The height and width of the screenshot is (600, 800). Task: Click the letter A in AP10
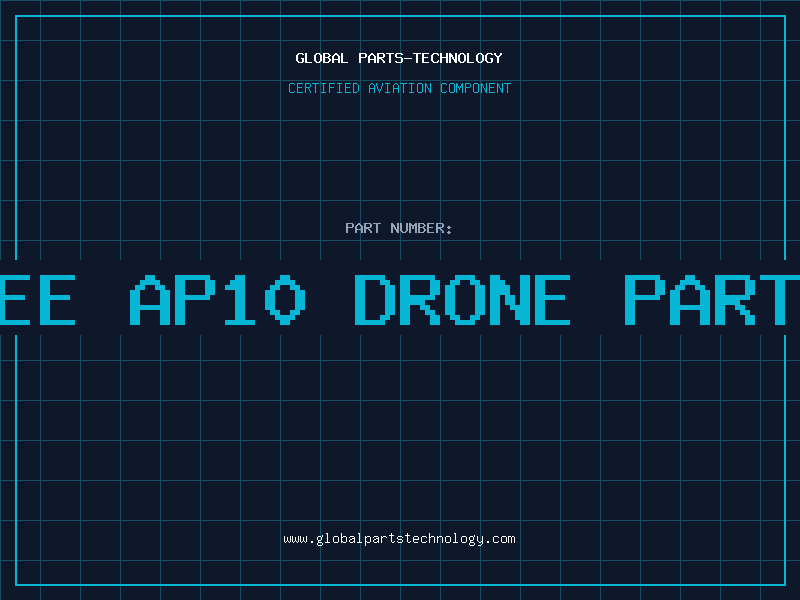tap(151, 300)
